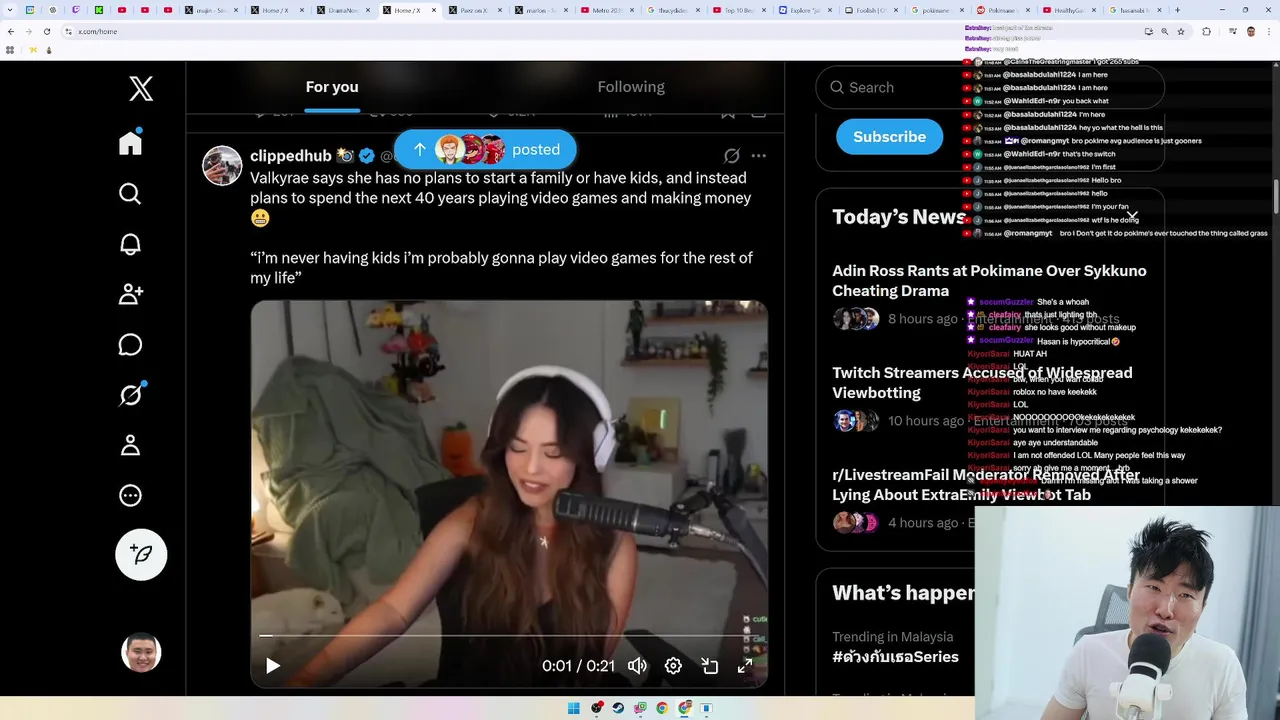This screenshot has height=720, width=1280.
Task: Open the clippedhub account name link
Action: pos(290,156)
